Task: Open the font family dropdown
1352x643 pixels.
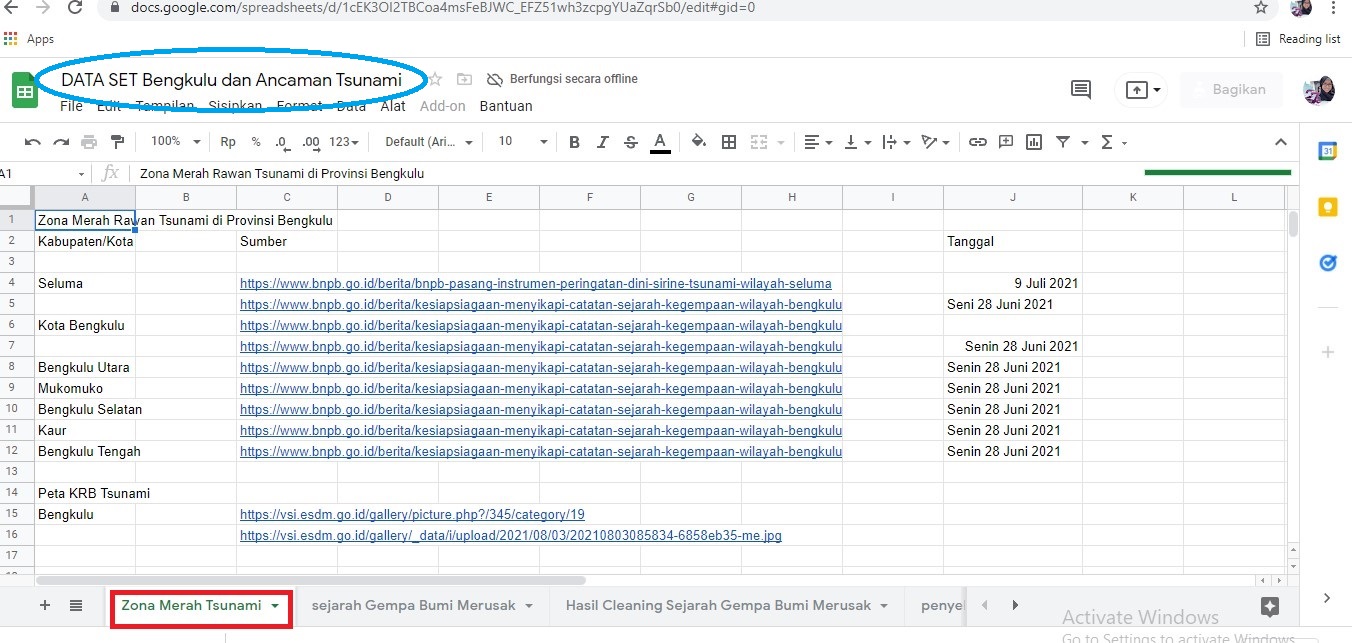Action: [429, 142]
